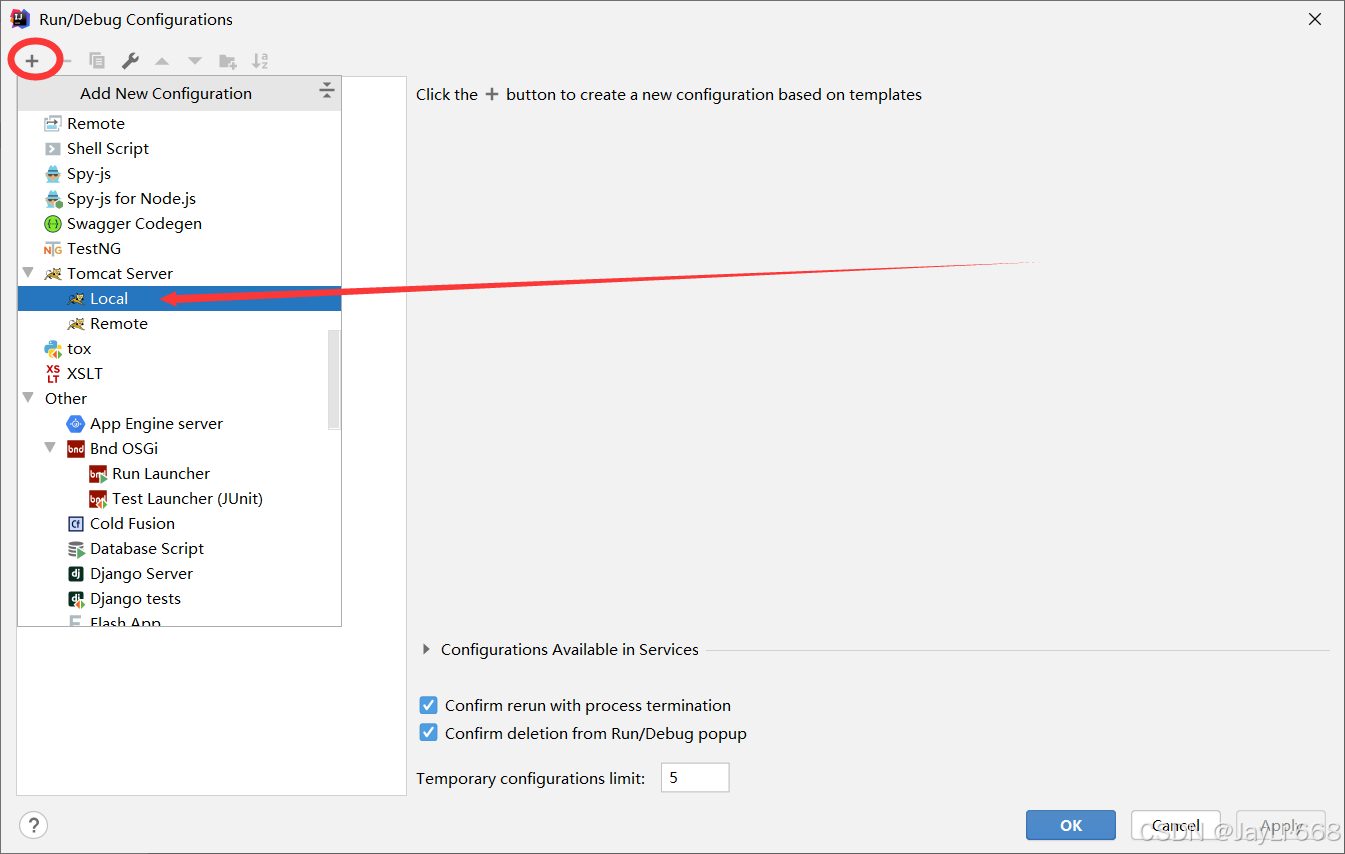Screen dimensions: 1345x854
Task: Select Swagger Codegen configuration type
Action: [x=180, y=223]
